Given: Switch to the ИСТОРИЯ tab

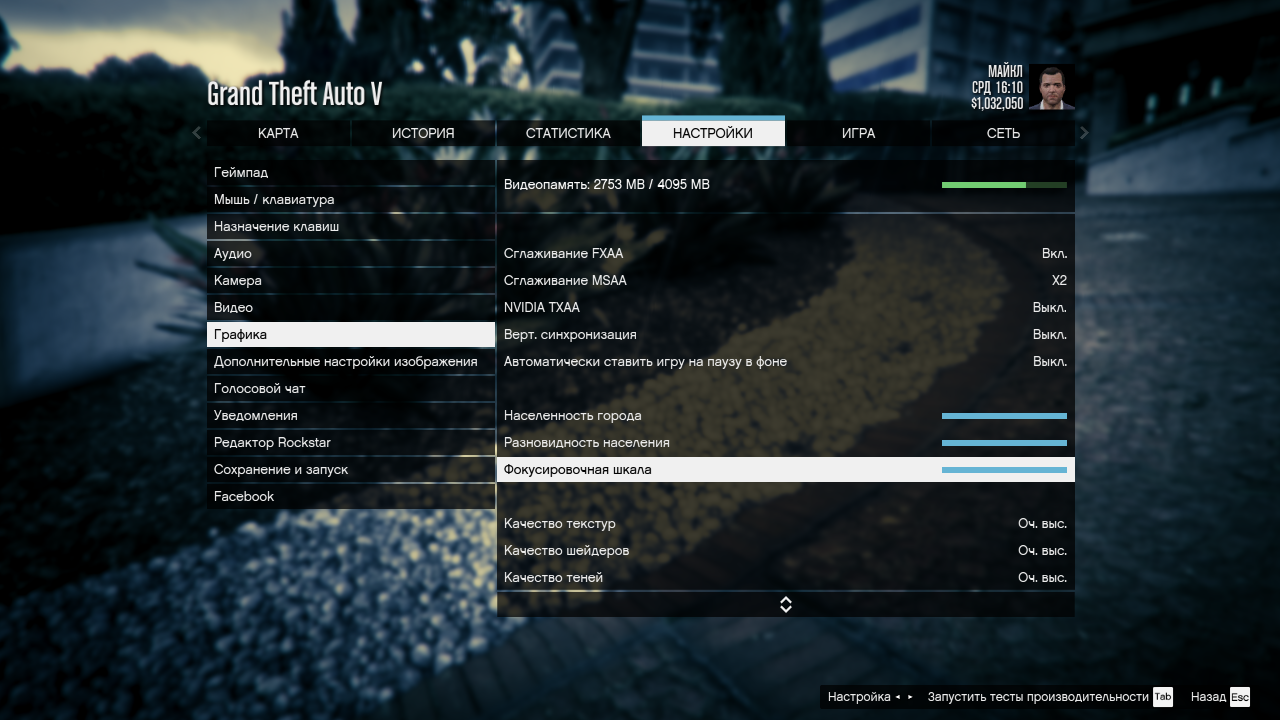Looking at the screenshot, I should tap(423, 133).
